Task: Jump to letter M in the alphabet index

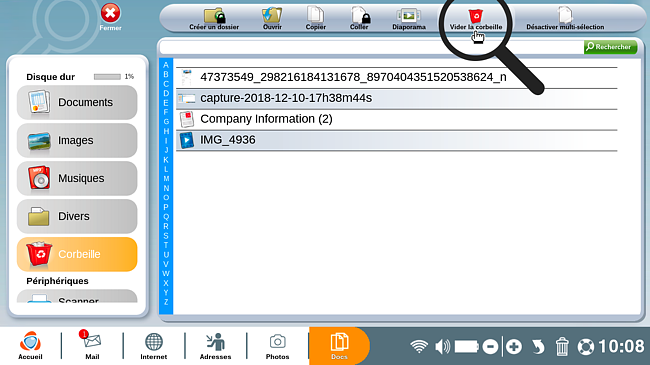Action: [166, 179]
